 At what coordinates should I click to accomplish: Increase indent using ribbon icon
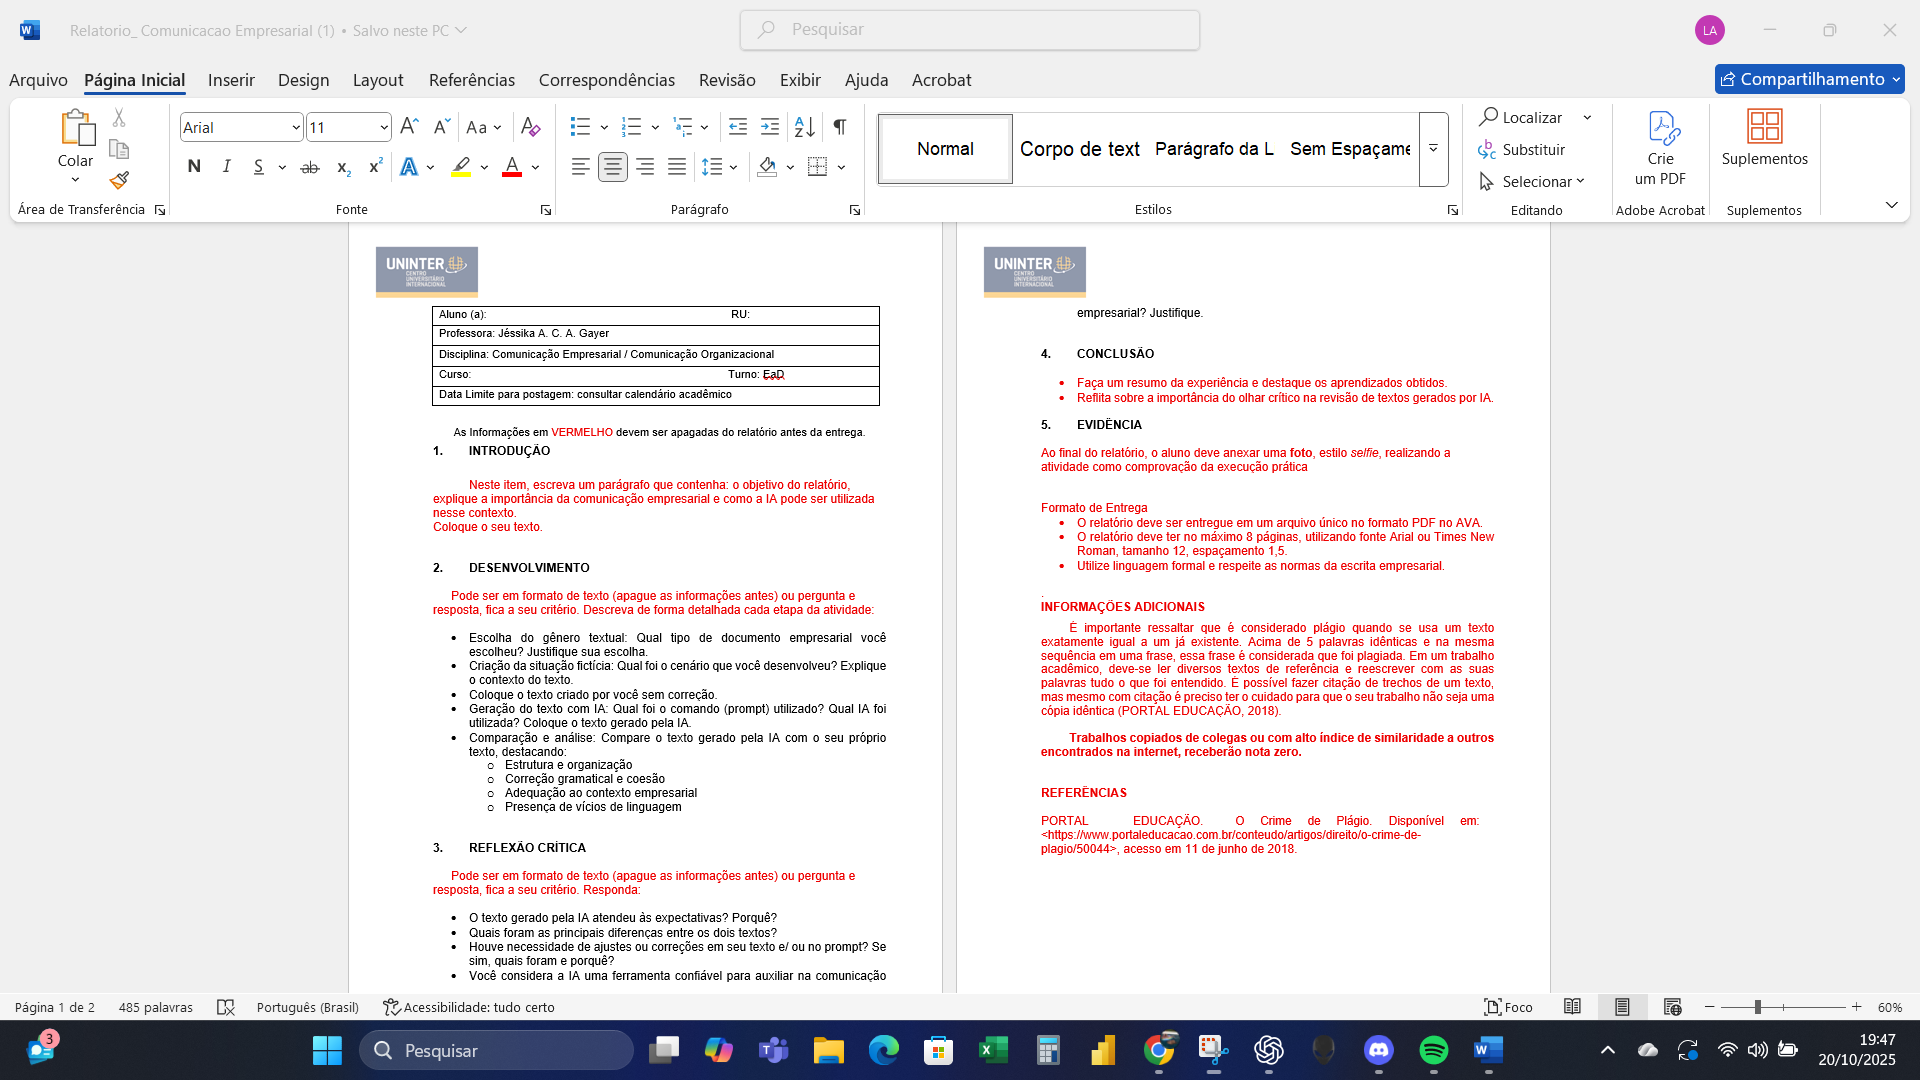(x=769, y=127)
